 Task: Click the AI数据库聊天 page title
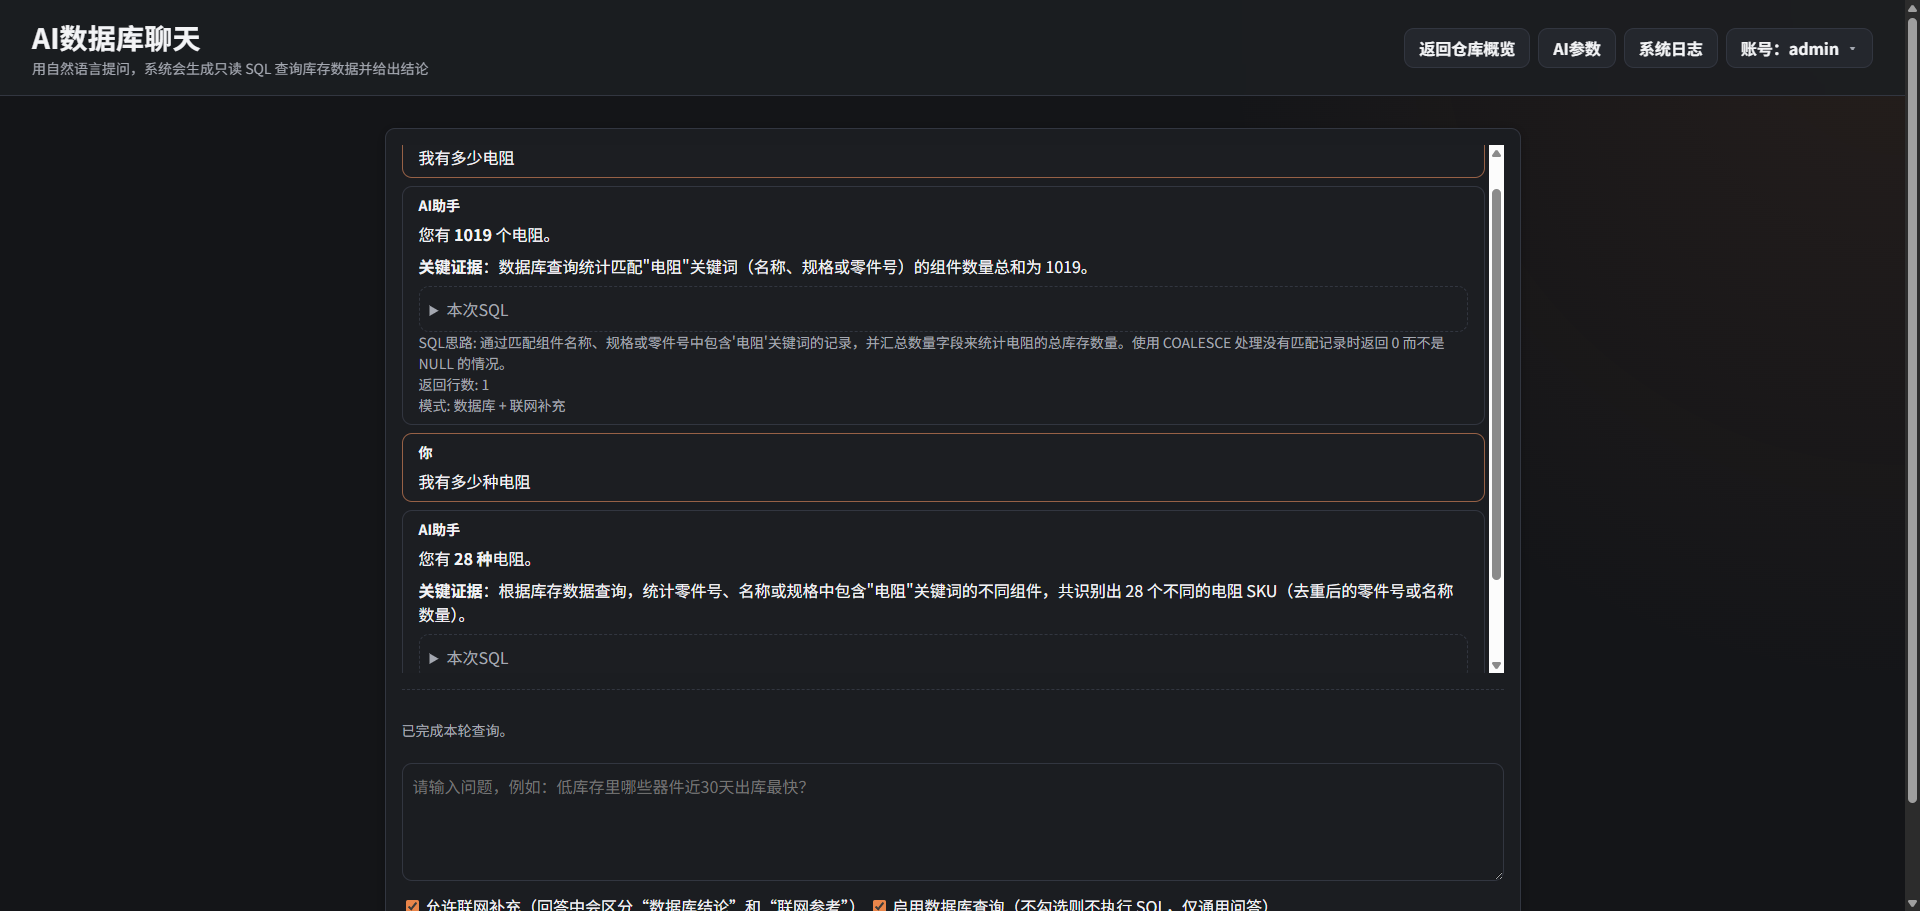click(x=116, y=39)
